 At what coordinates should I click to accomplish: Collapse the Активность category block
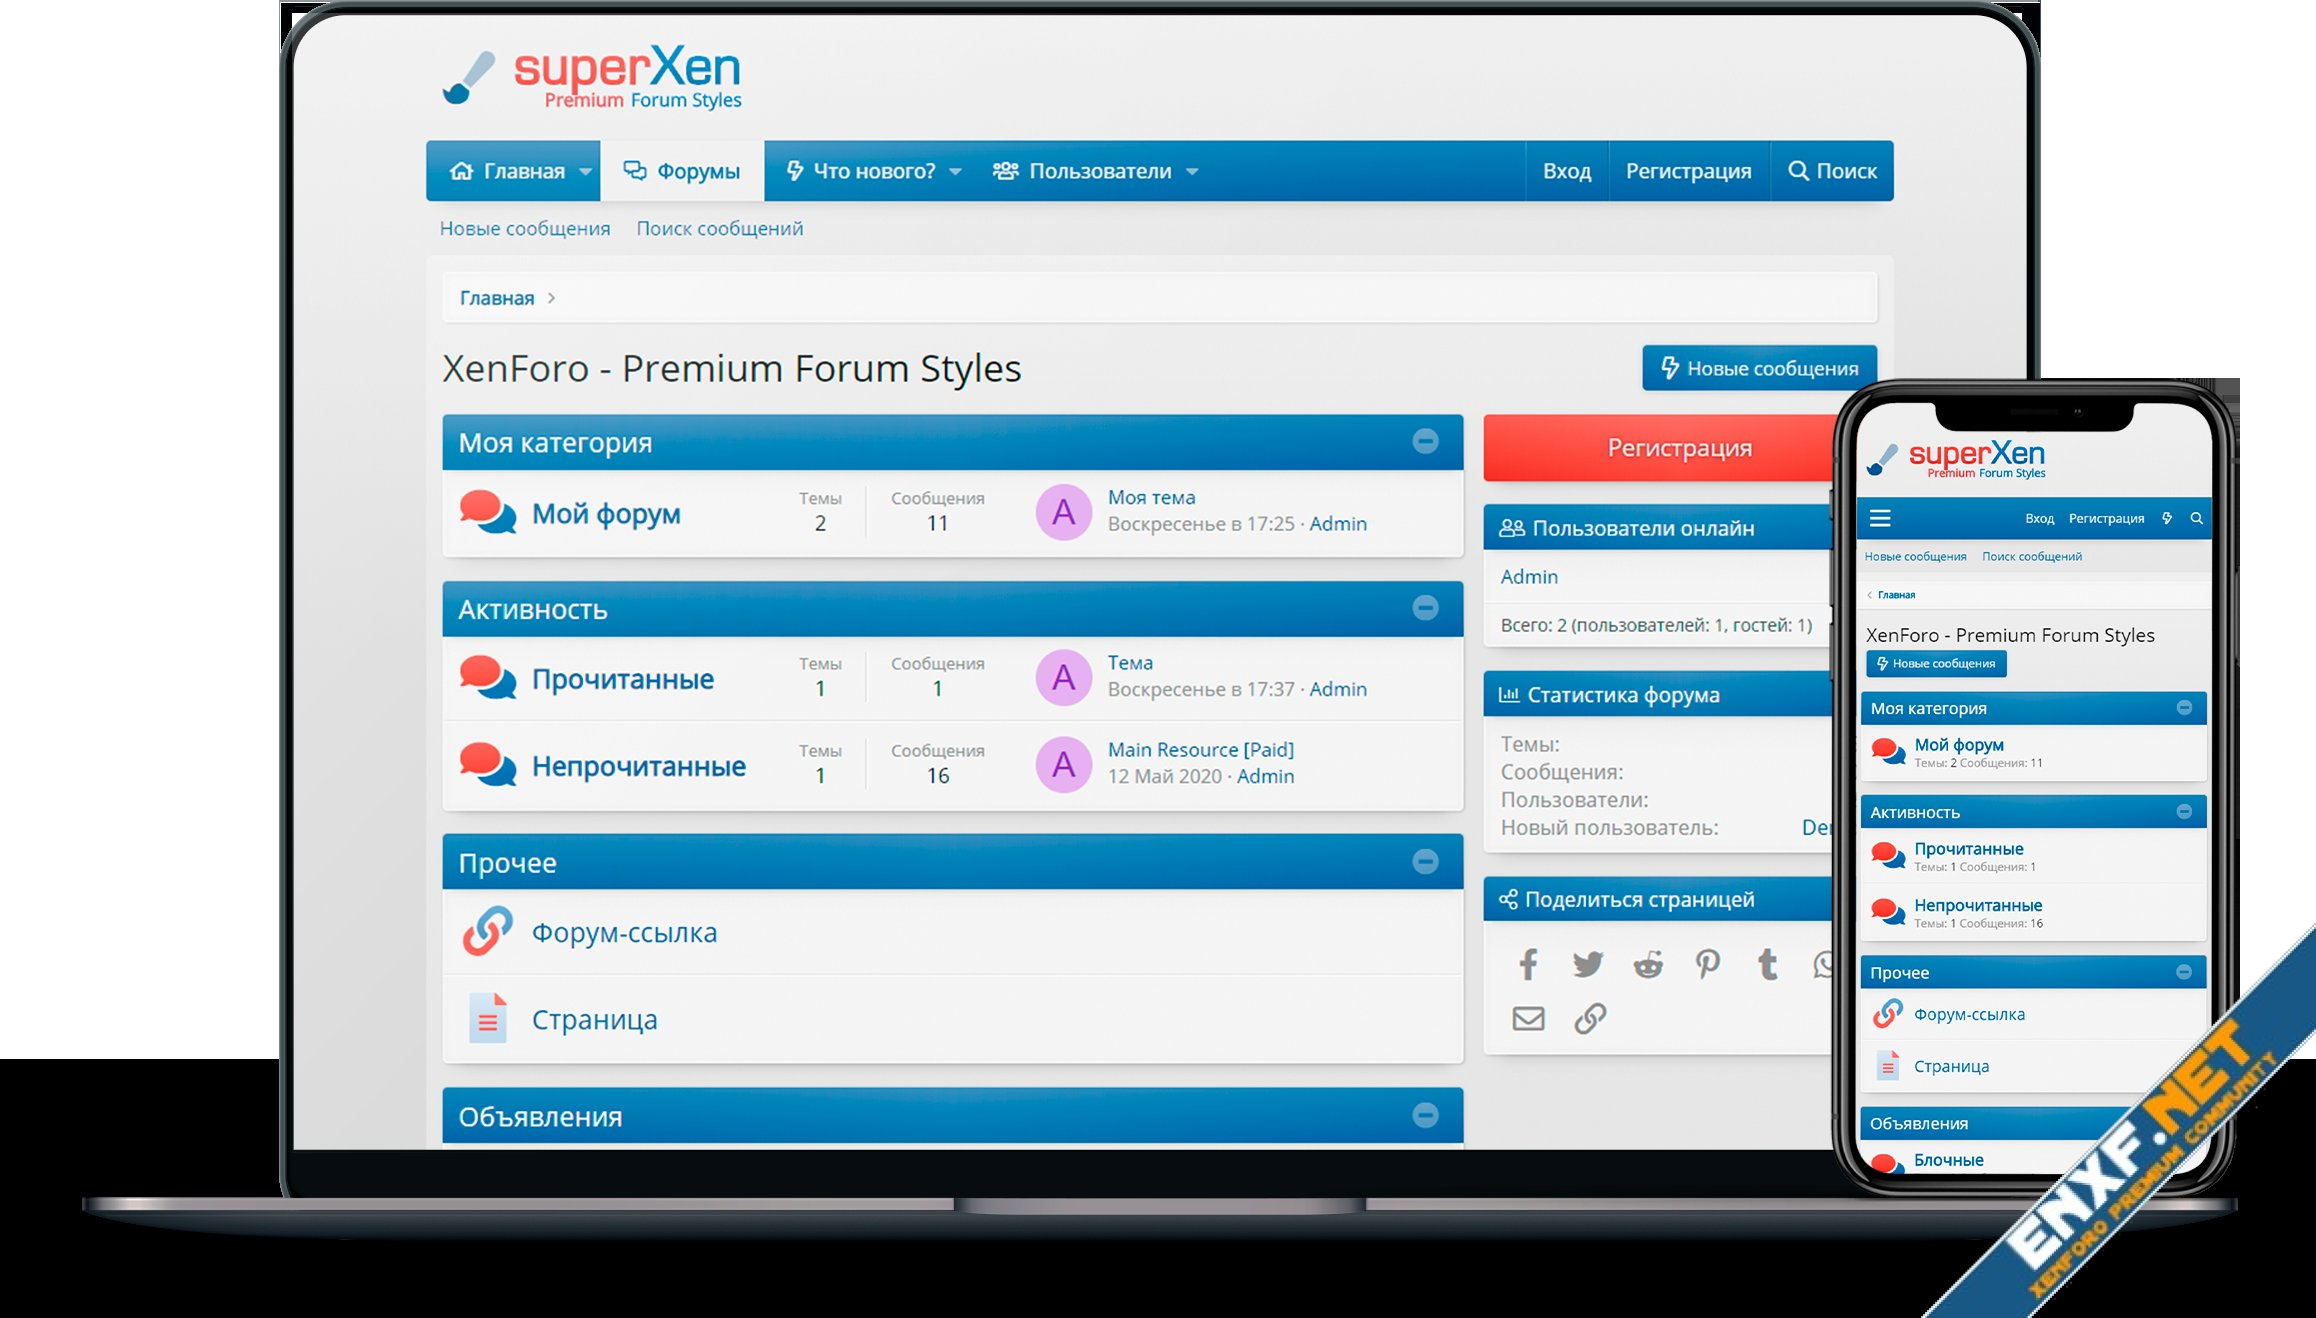(1425, 608)
